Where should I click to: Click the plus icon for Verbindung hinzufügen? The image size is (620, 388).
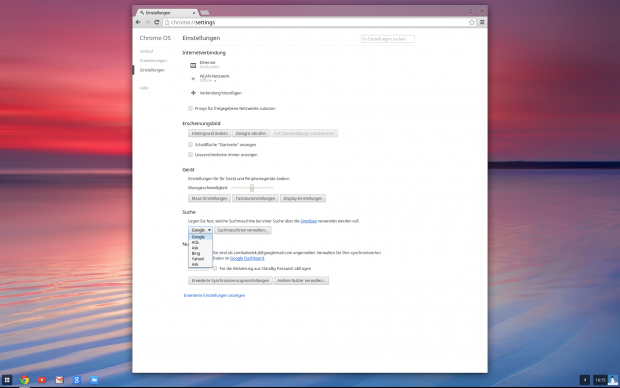pos(193,93)
